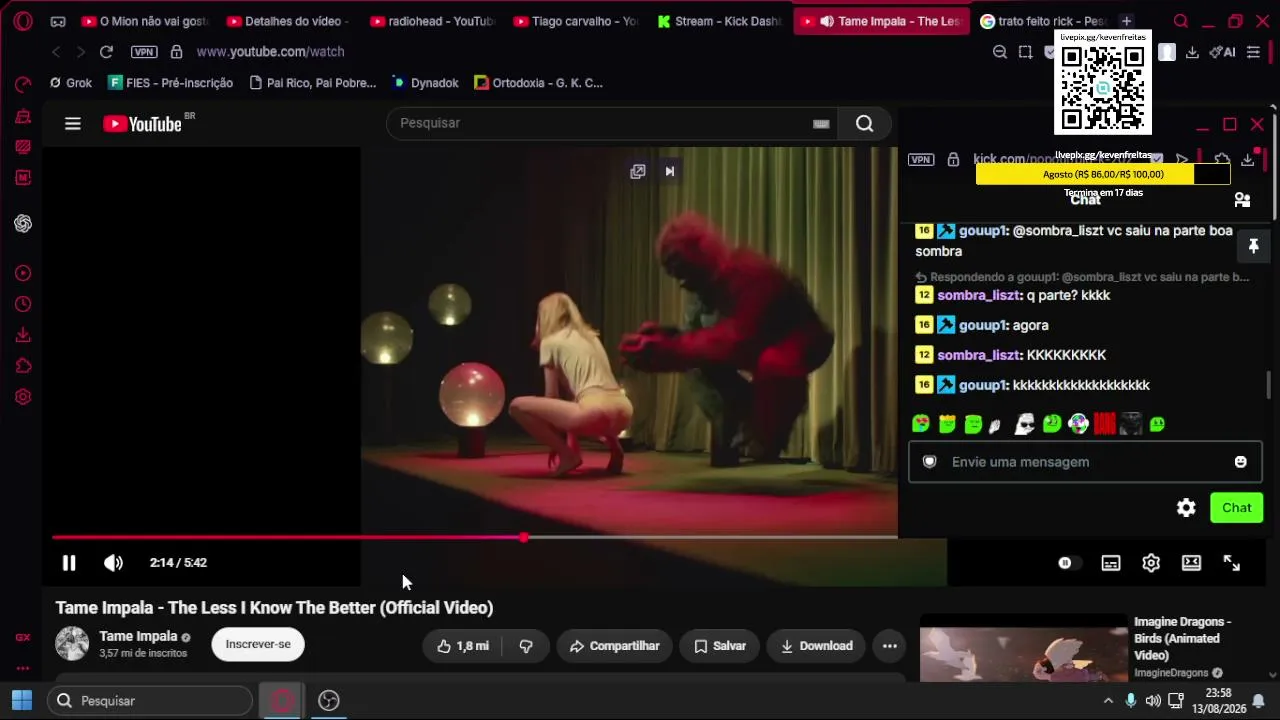Open a new tab with the plus button
This screenshot has width=1280, height=720.
point(1126,21)
